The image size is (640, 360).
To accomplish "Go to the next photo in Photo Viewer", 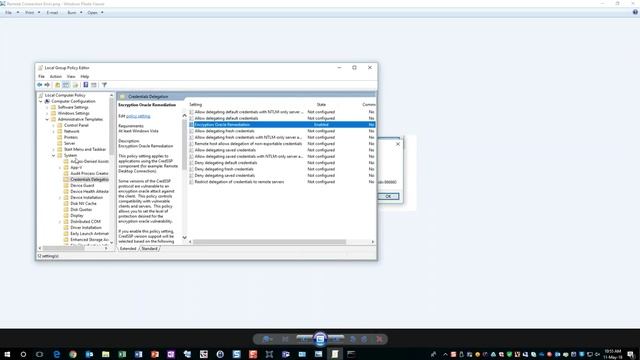I will [336, 339].
